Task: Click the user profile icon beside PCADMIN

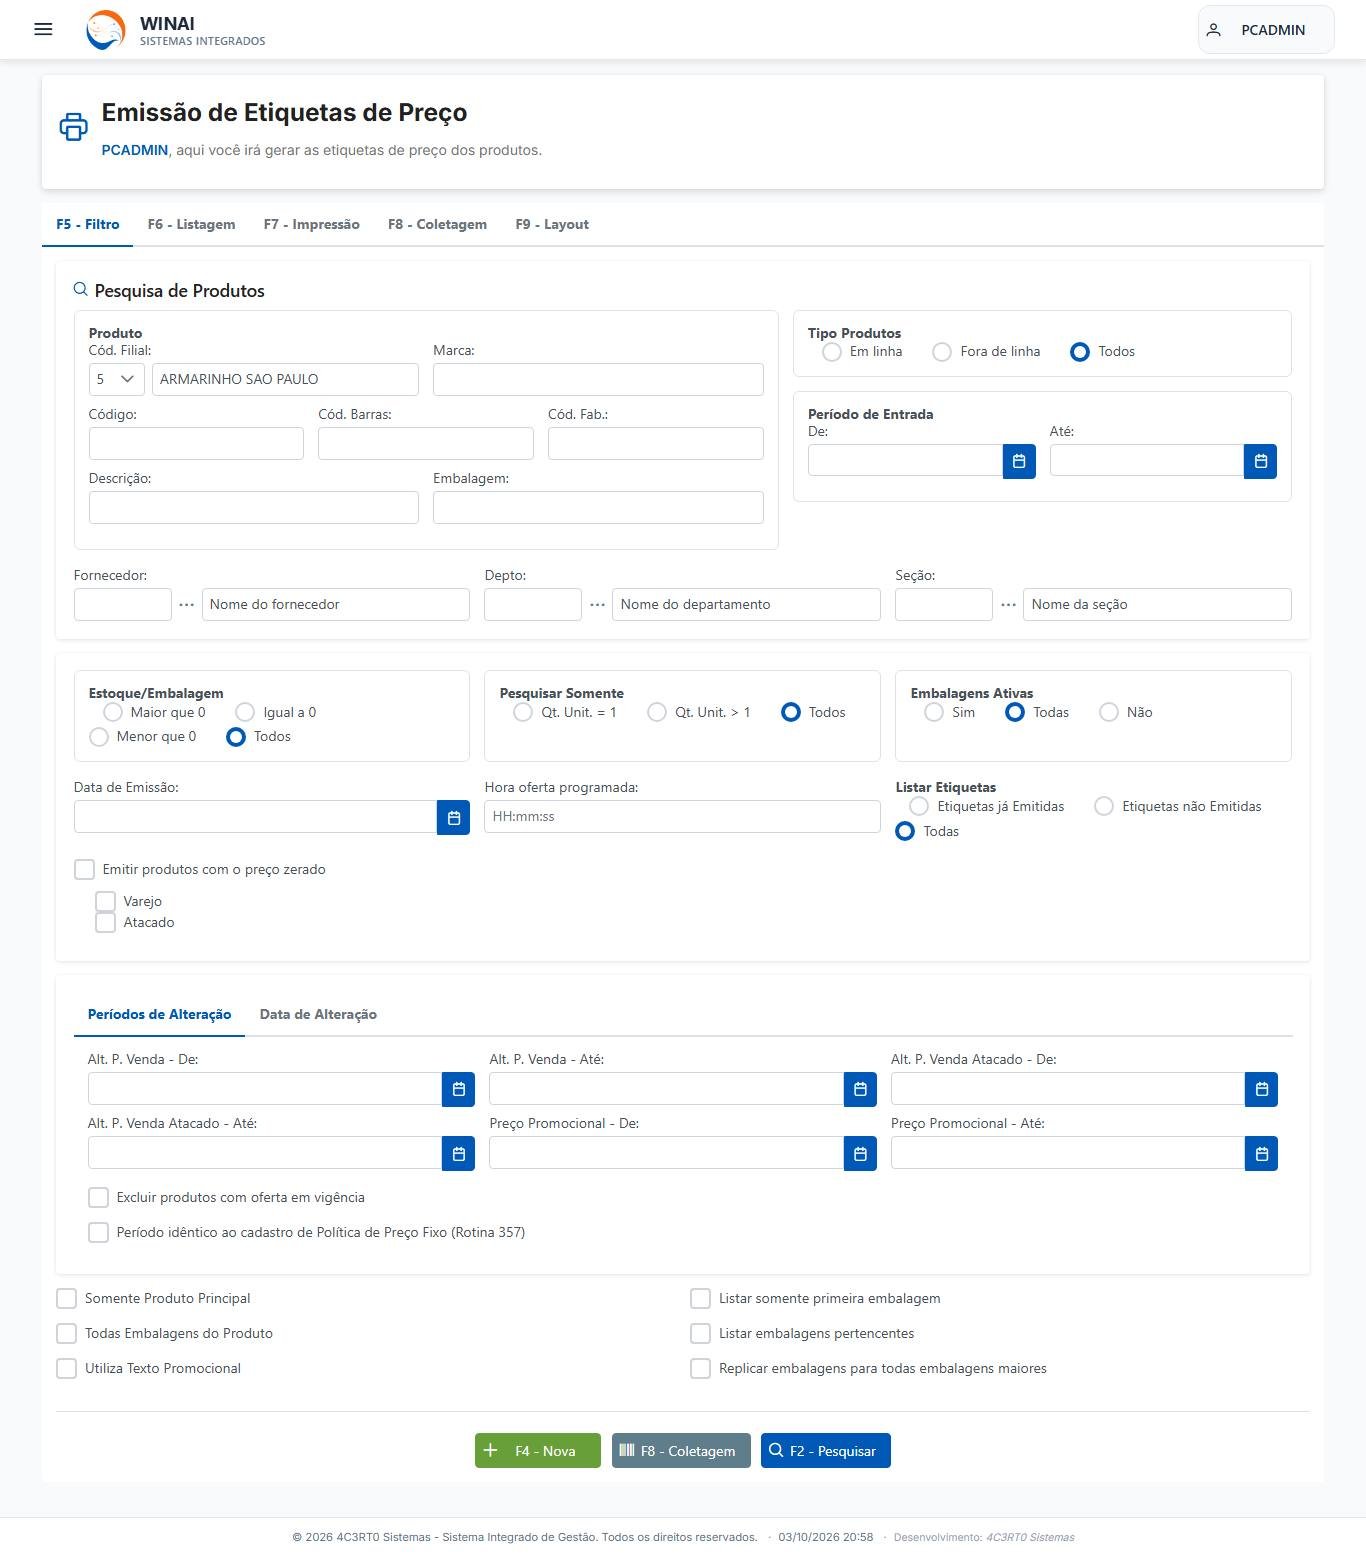Action: coord(1213,30)
